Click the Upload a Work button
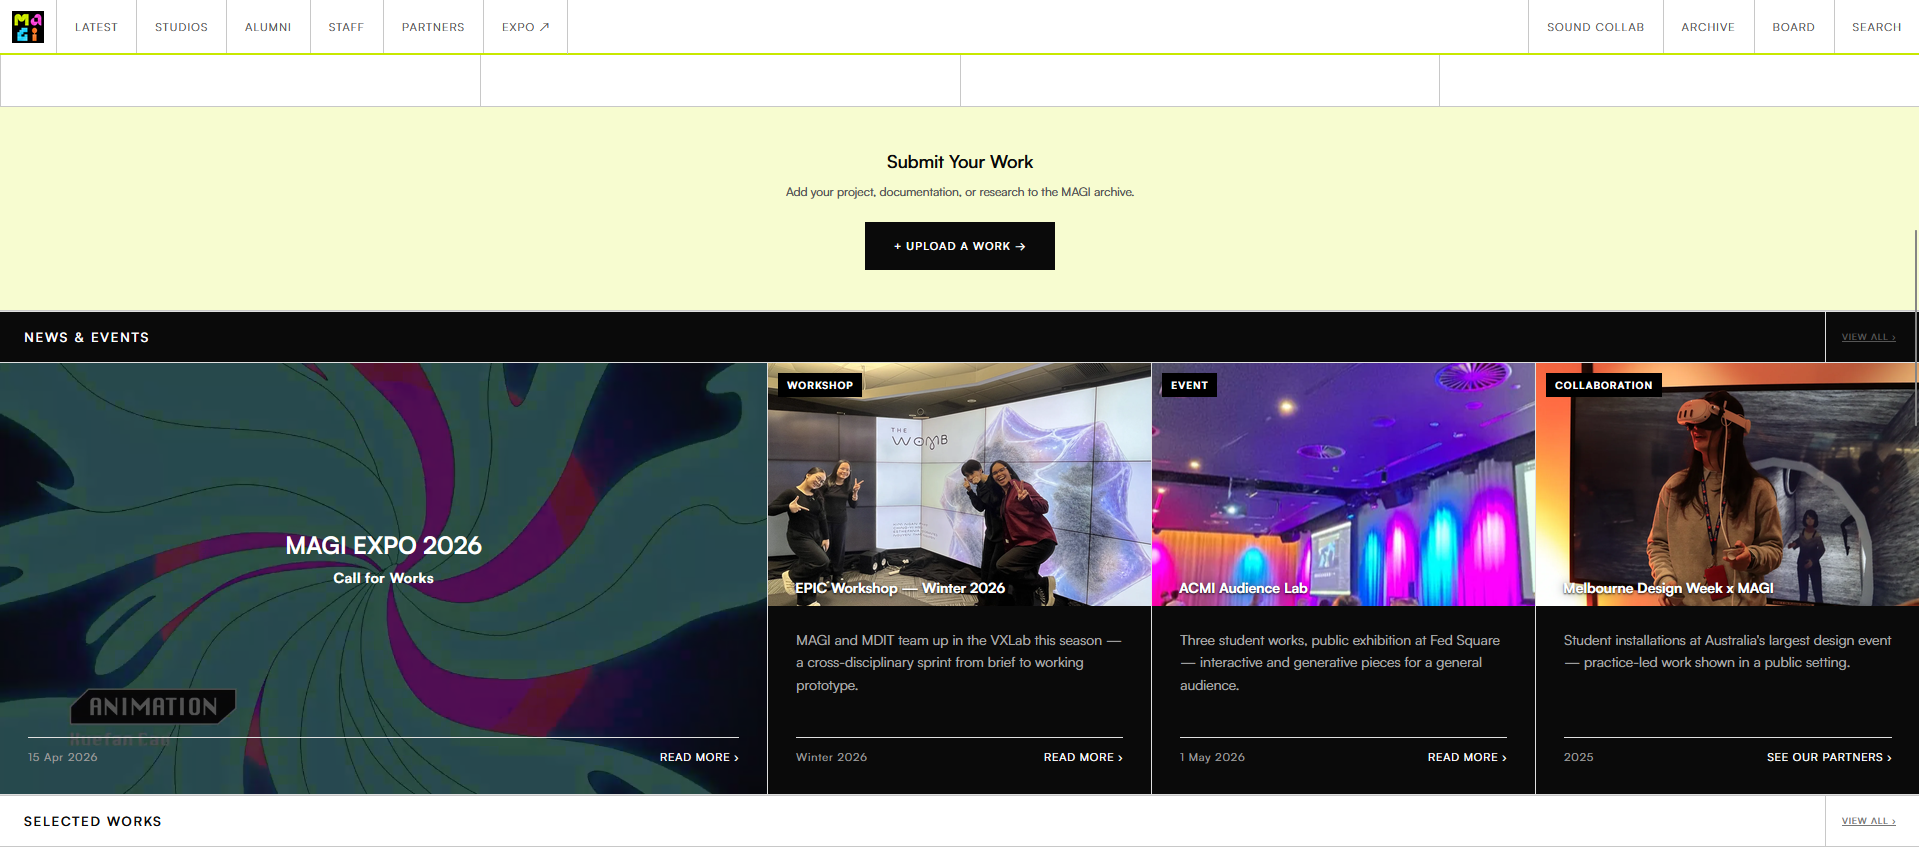The image size is (1919, 864). pos(960,246)
